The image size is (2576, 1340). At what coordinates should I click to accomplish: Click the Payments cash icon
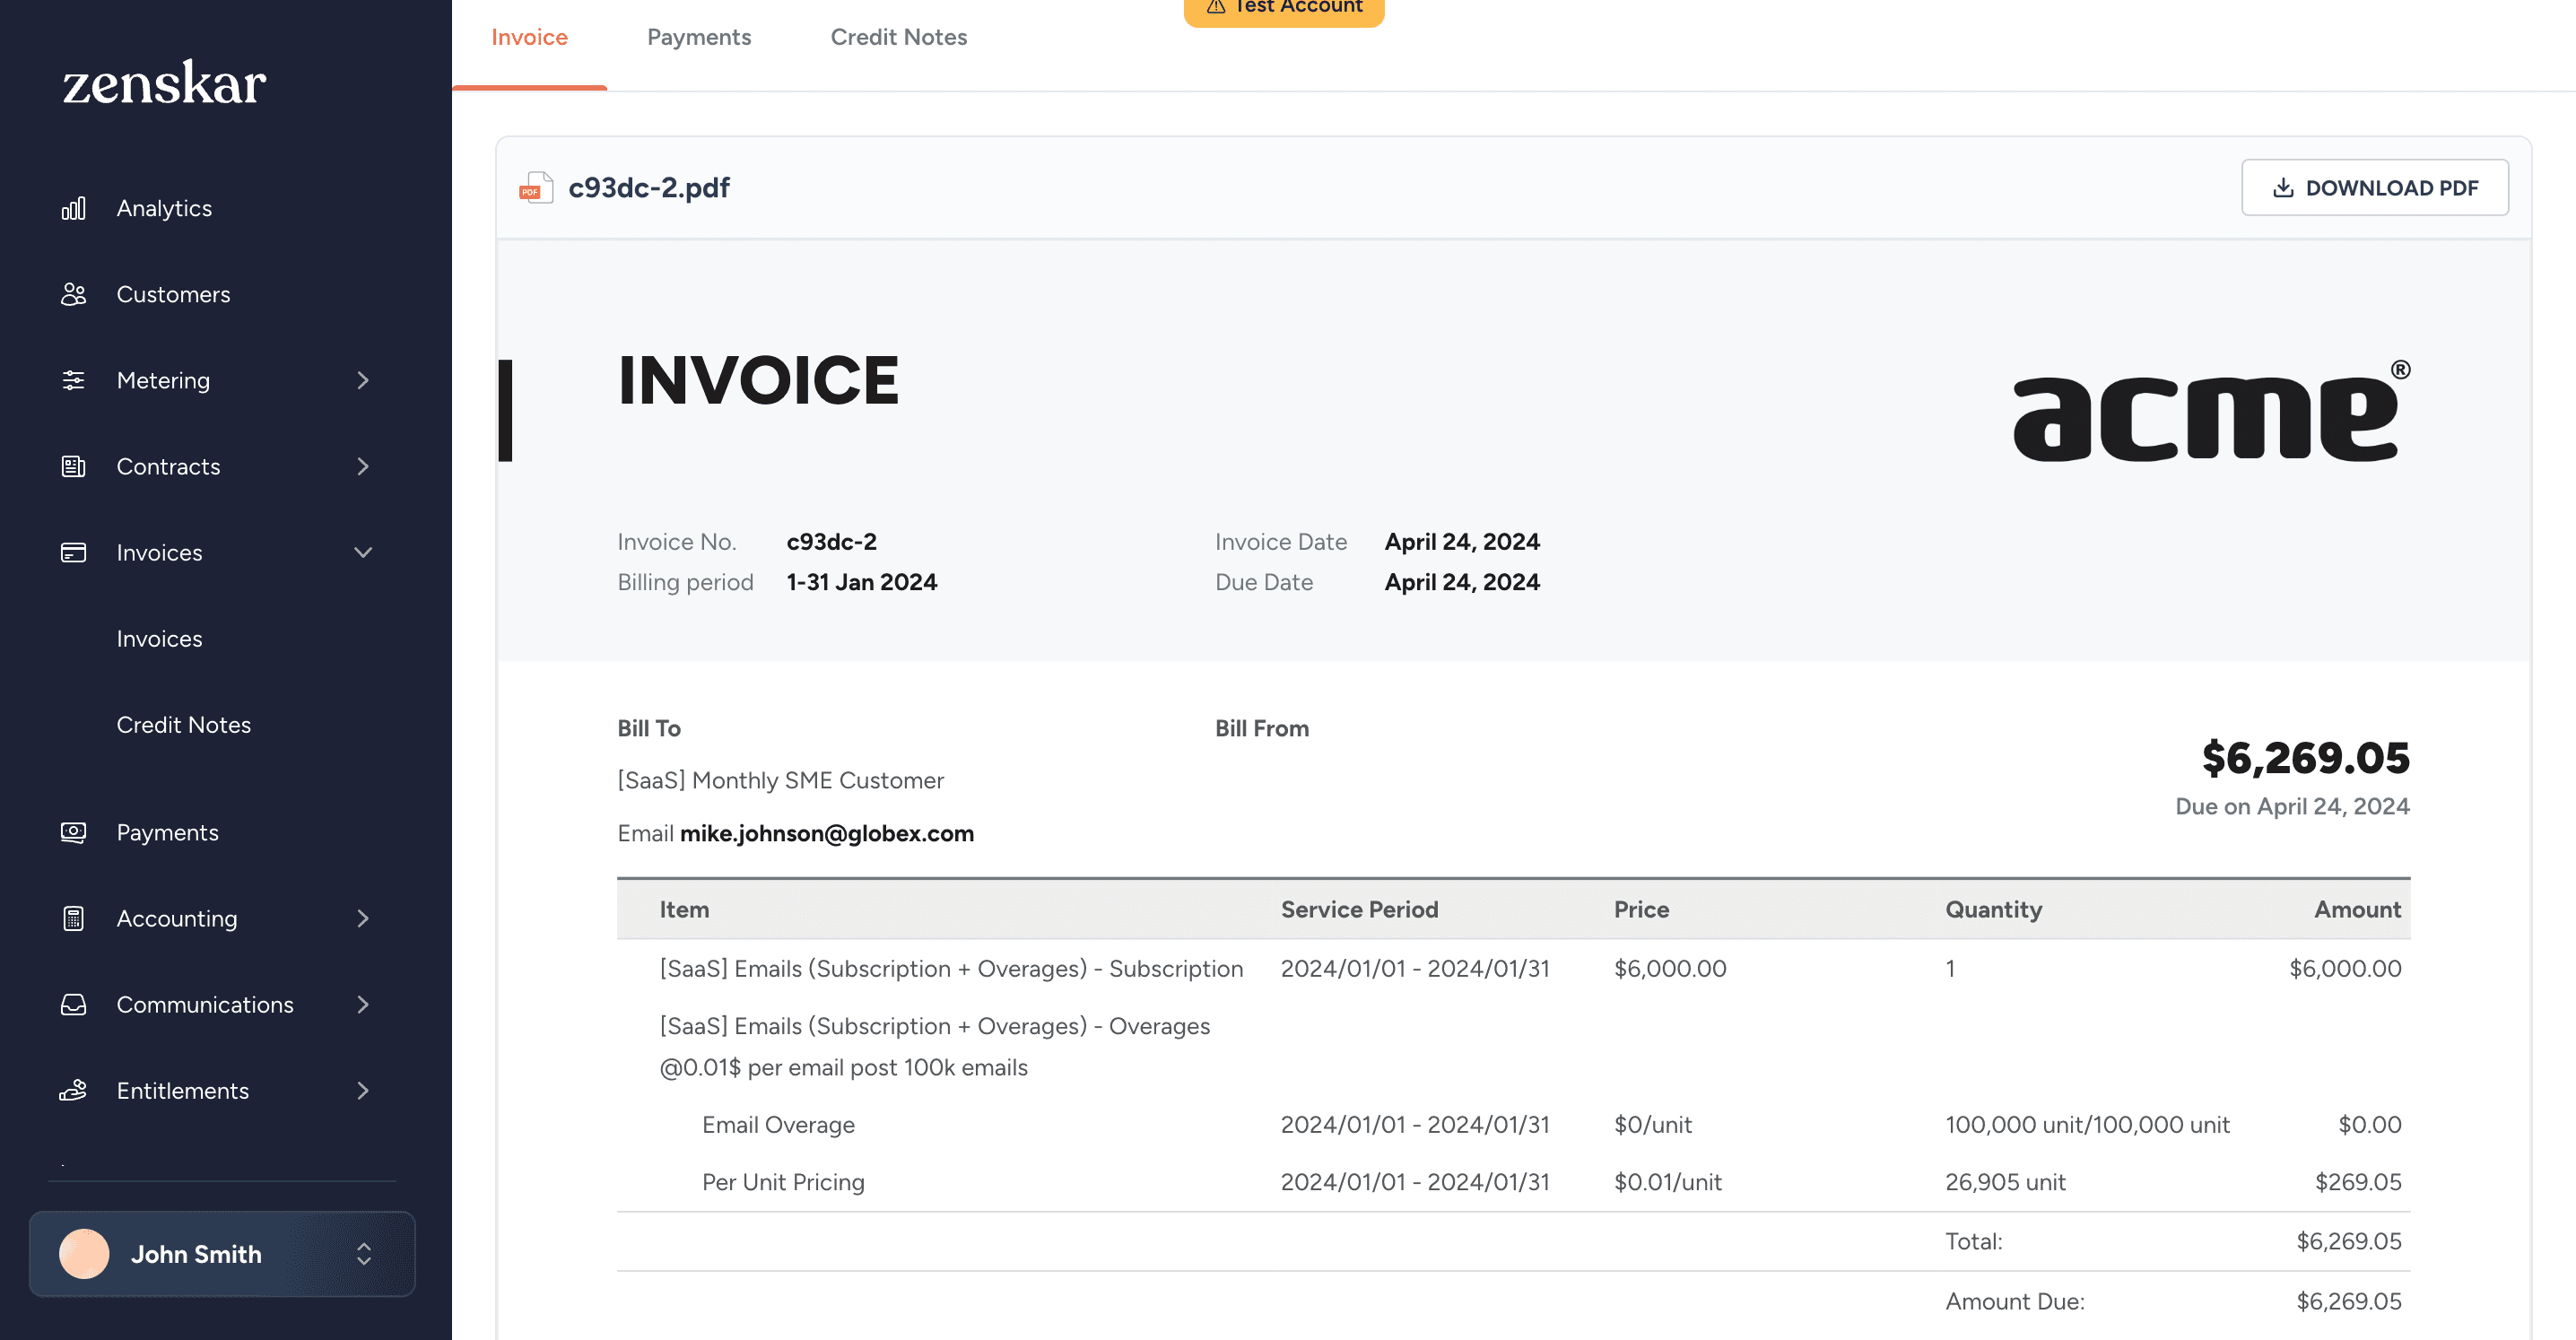73,832
